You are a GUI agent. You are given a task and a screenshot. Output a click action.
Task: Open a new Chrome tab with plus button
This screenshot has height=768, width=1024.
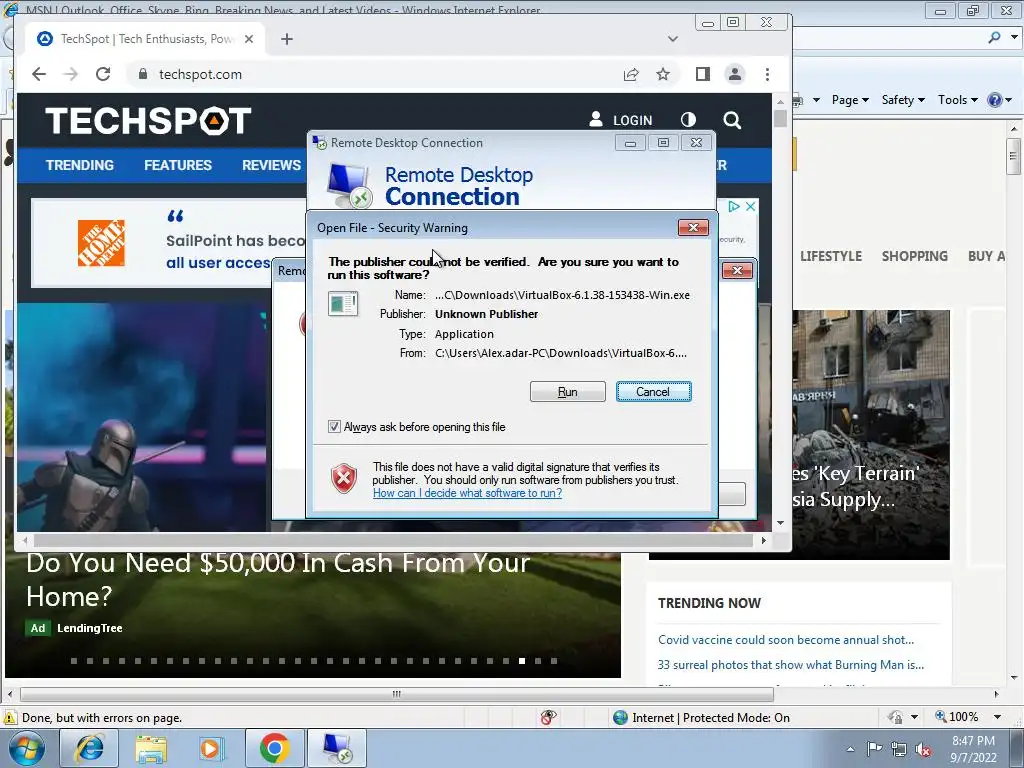[287, 39]
